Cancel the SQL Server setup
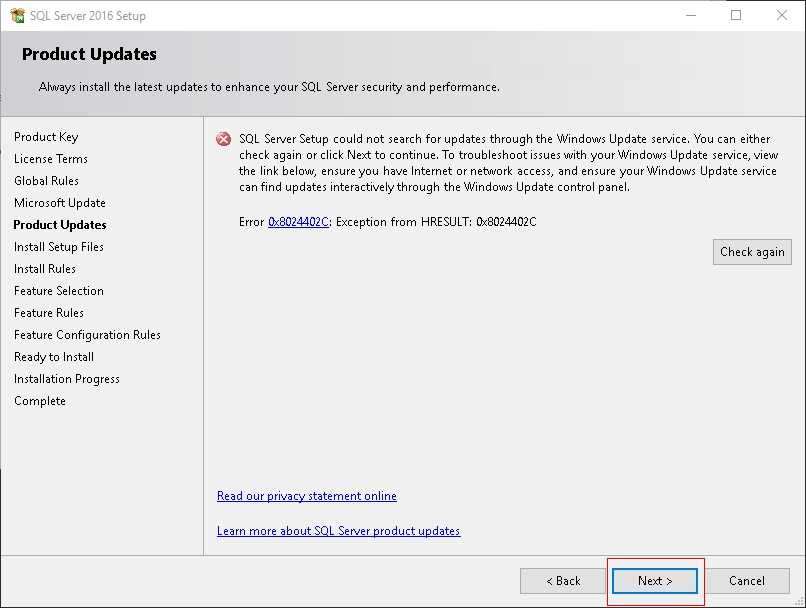Screen dimensions: 806x608 pos(746,581)
